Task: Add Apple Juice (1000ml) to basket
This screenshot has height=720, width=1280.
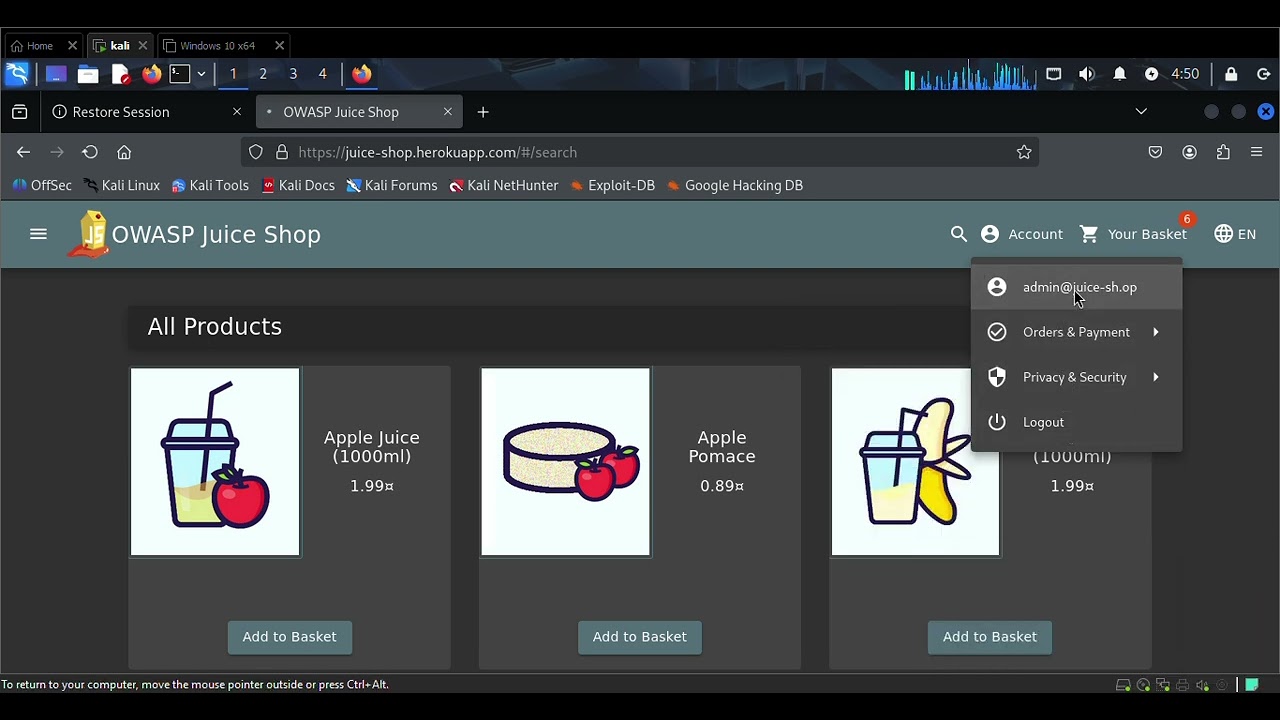Action: pyautogui.click(x=289, y=637)
